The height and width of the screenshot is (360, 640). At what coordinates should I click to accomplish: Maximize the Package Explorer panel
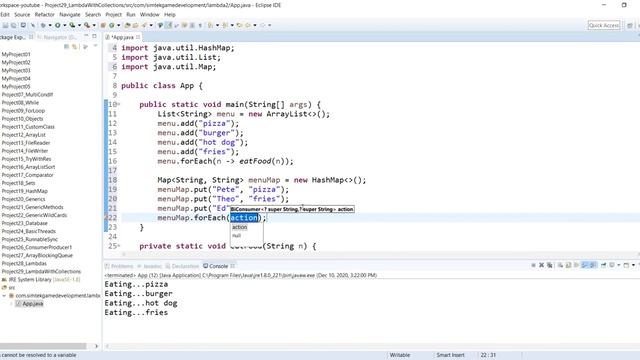(x=95, y=36)
